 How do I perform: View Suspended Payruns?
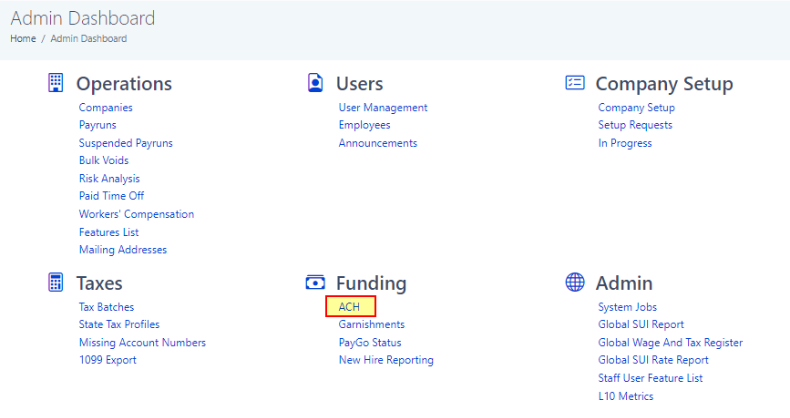tap(126, 143)
